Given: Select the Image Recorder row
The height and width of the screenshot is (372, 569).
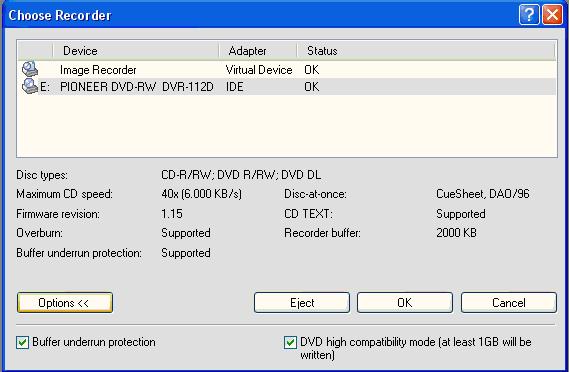Looking at the screenshot, I should coord(287,69).
